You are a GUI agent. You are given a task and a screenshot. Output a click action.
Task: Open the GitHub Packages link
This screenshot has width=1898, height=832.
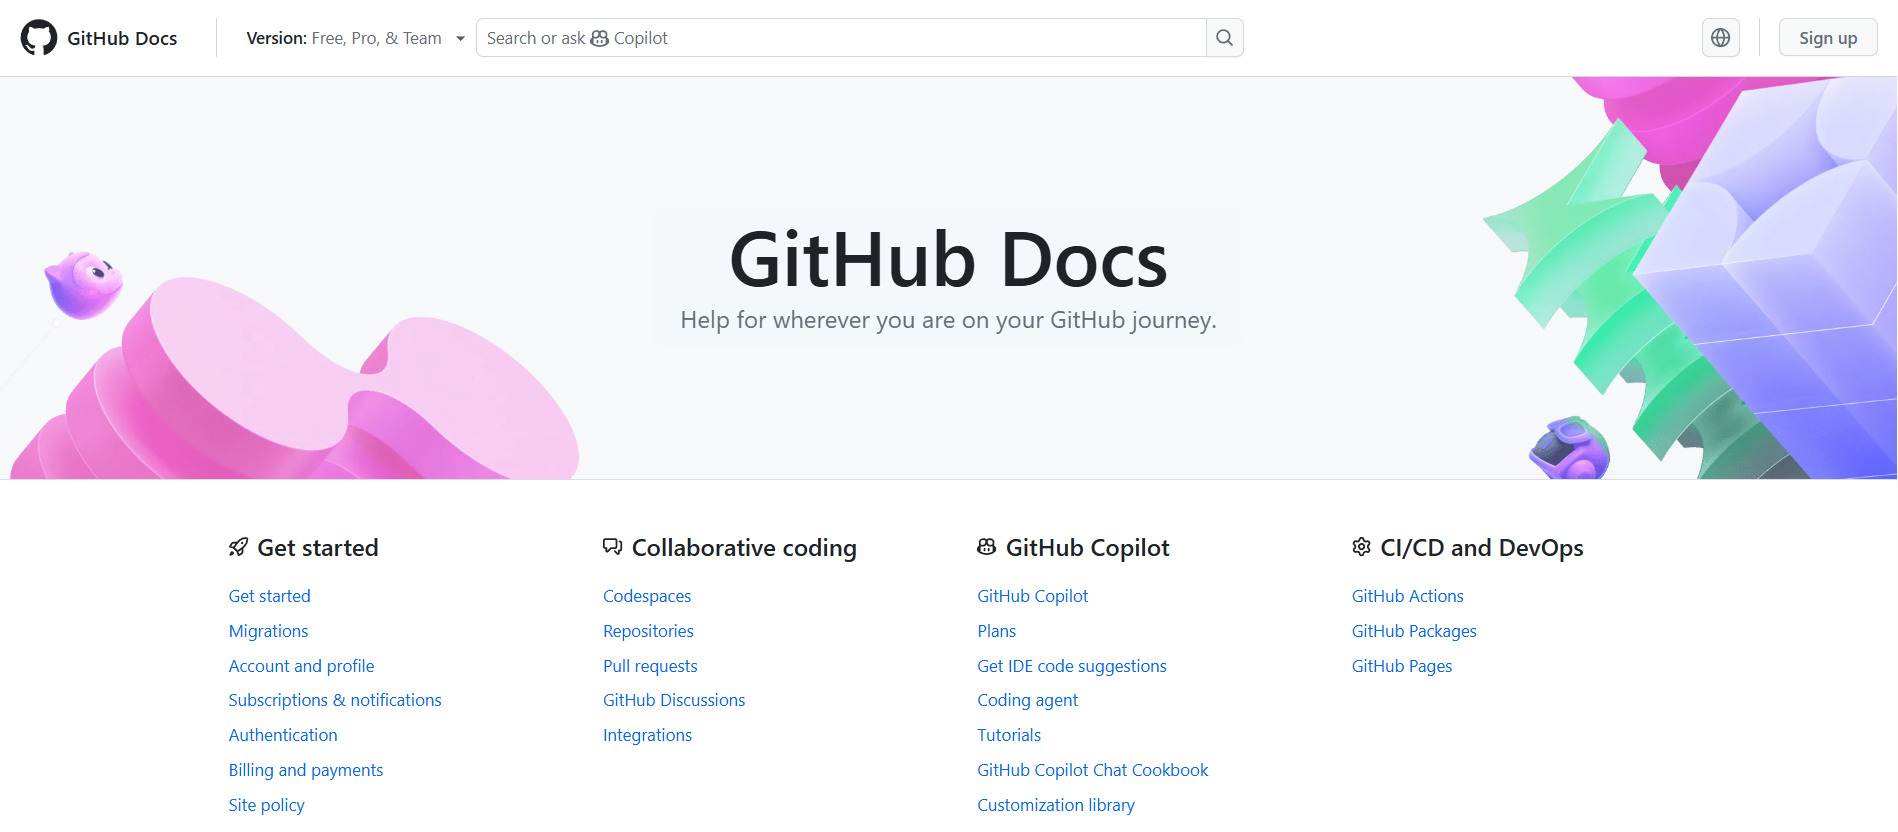point(1414,631)
